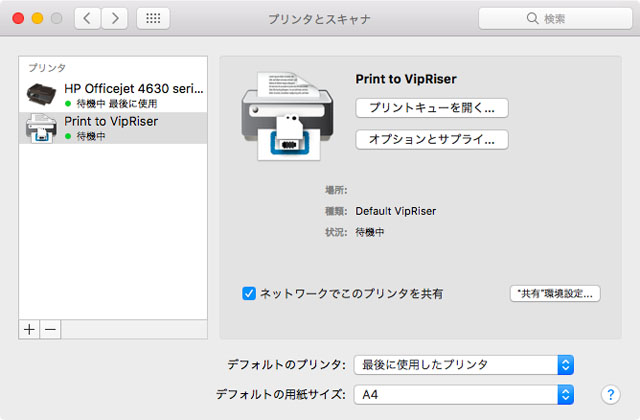640x420 pixels.
Task: Close the window with red button
Action: point(18,18)
